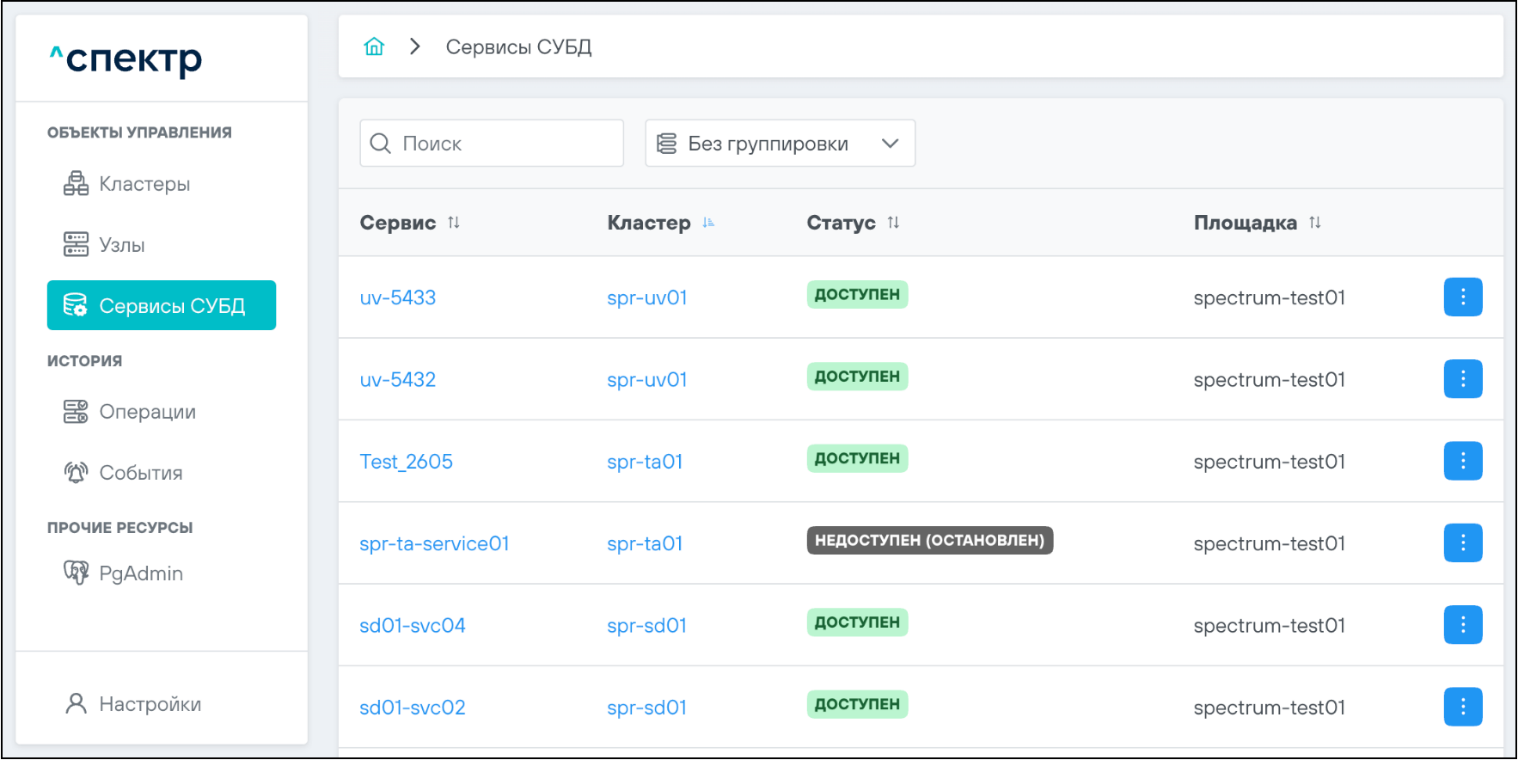Open Операции history page
This screenshot has height=760, width=1518.
[x=147, y=412]
